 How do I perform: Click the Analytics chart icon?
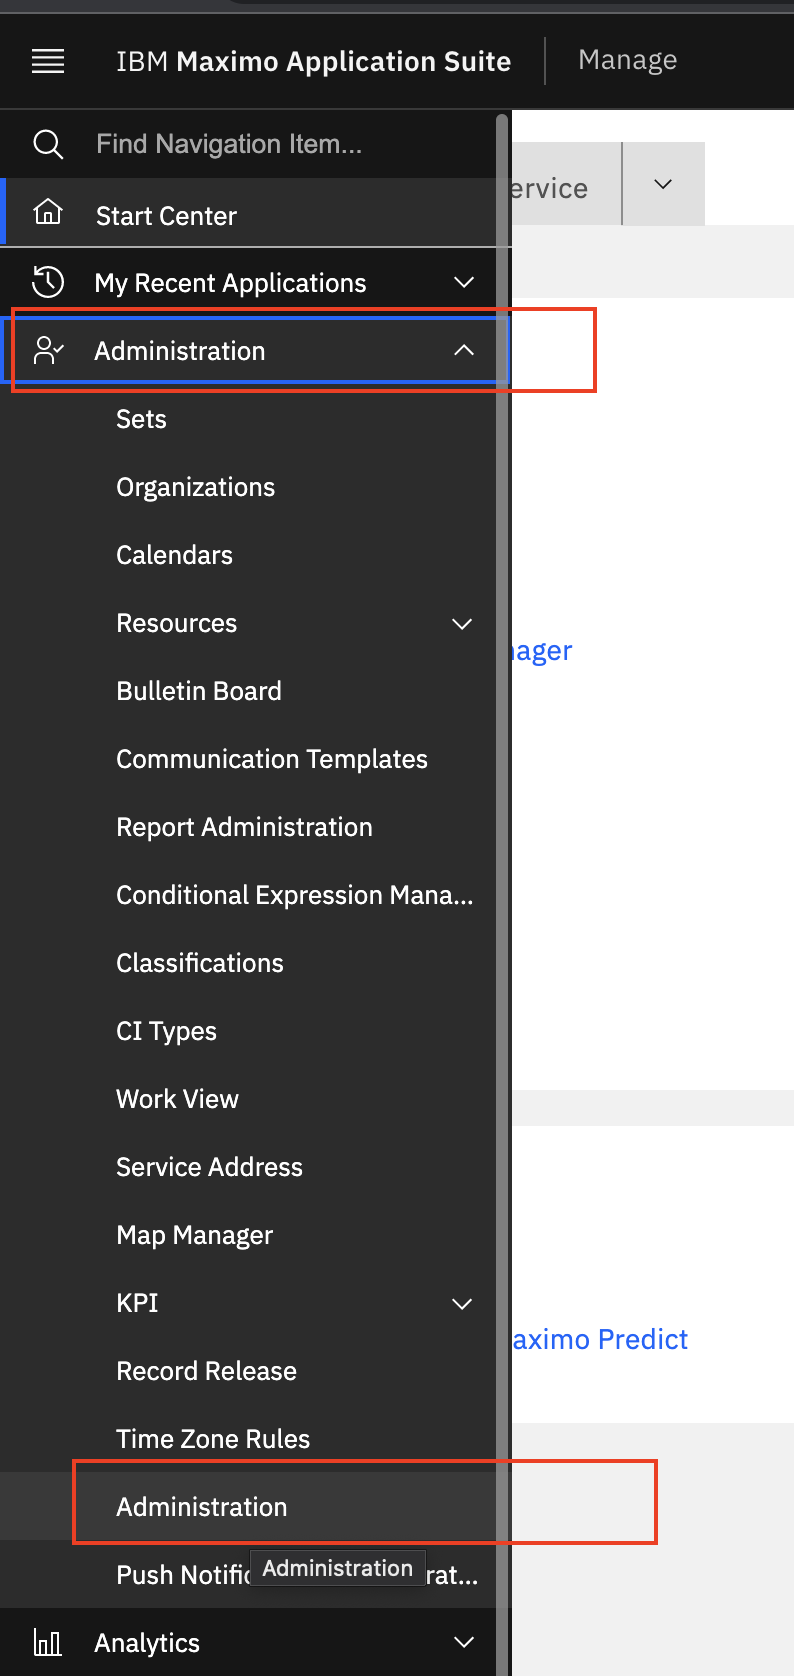point(48,1642)
